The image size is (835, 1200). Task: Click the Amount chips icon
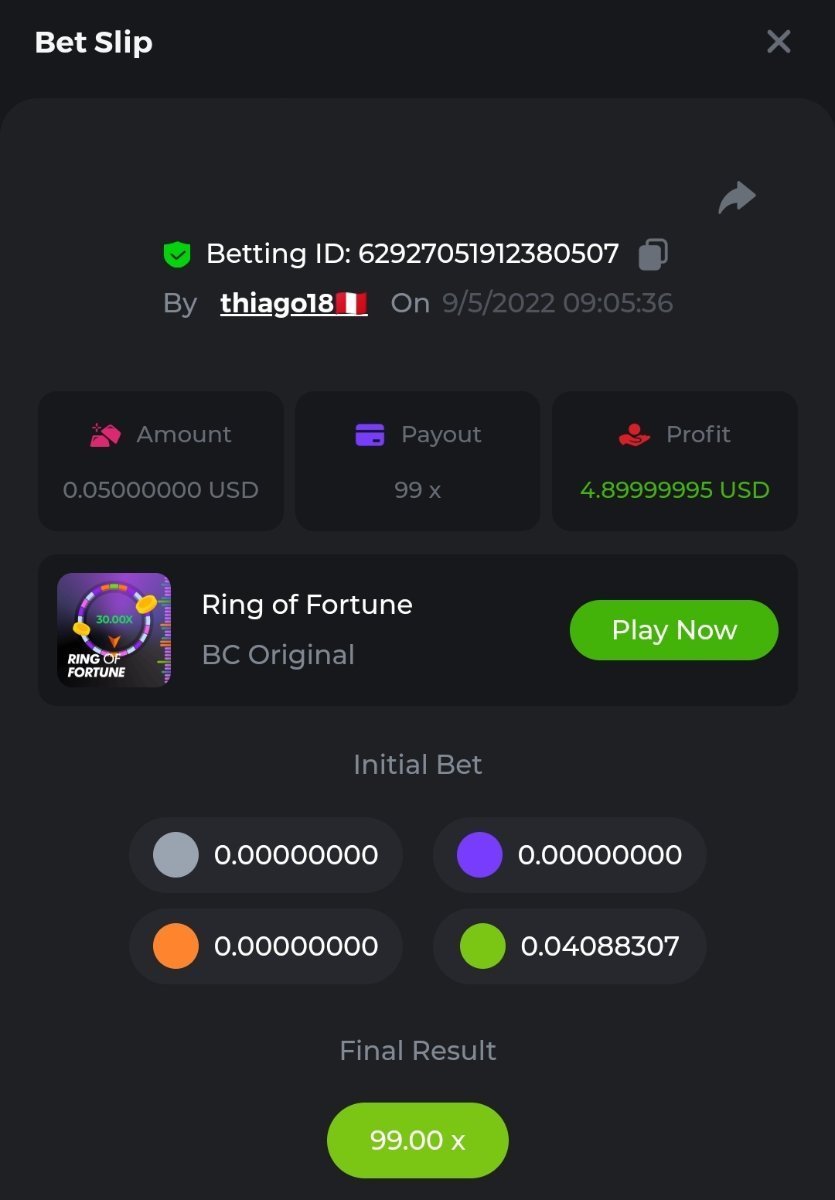coord(105,435)
